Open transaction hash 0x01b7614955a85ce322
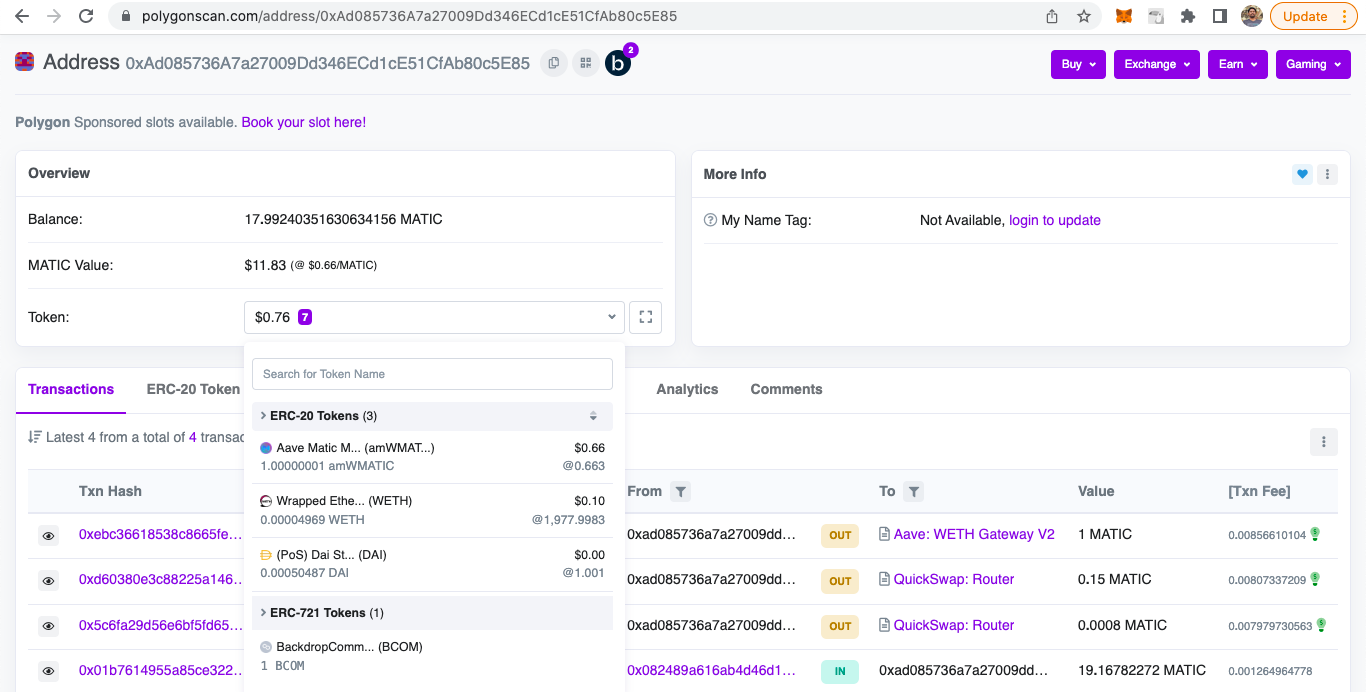This screenshot has height=692, width=1366. [161, 670]
